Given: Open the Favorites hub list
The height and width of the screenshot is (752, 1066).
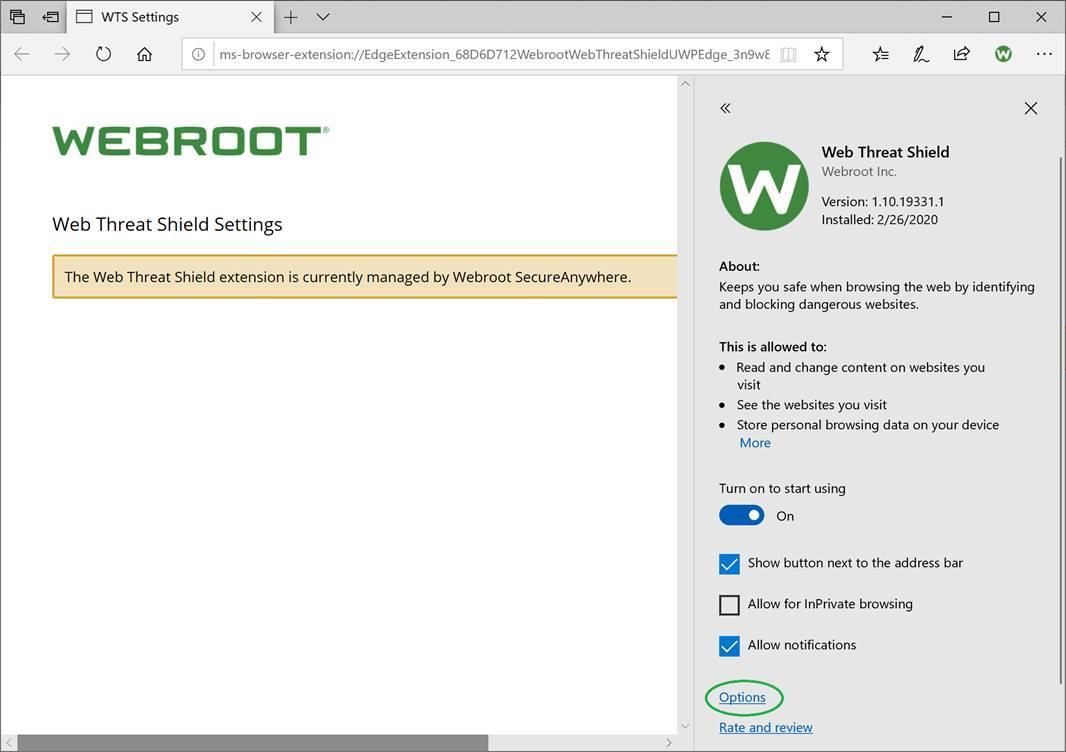Looking at the screenshot, I should click(x=880, y=54).
